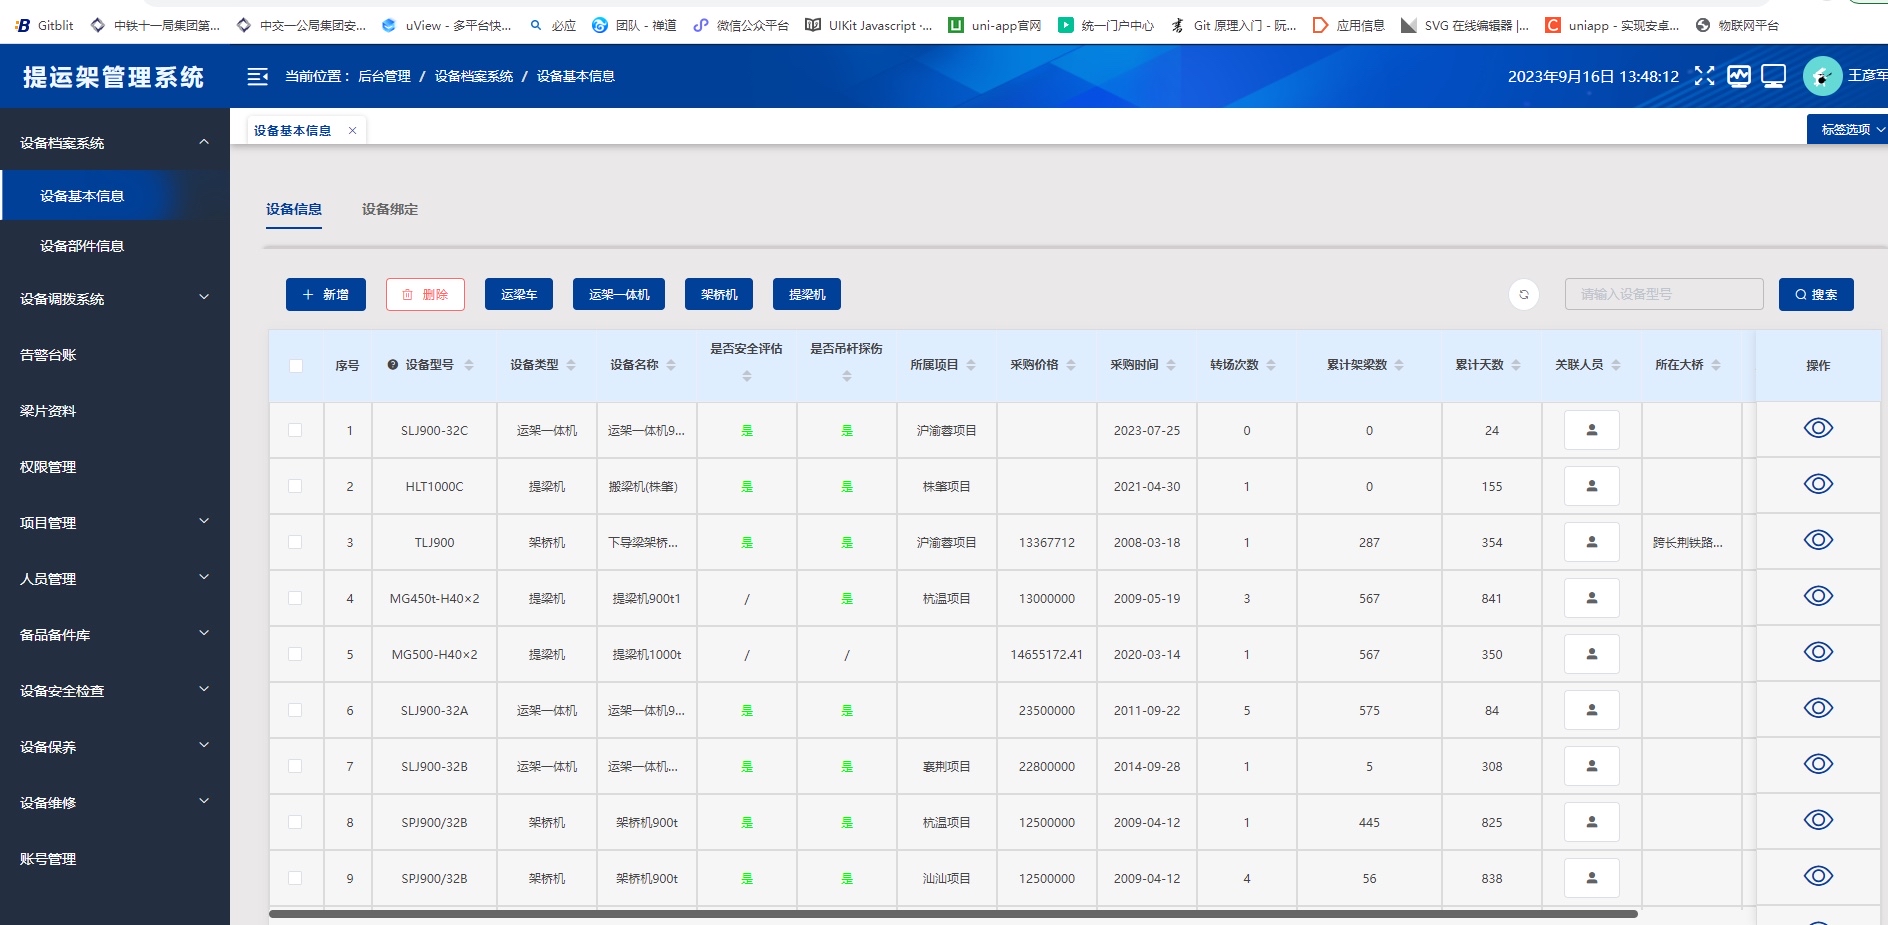The image size is (1888, 925).
Task: Click the 请输入设备型号 search input field
Action: [x=1664, y=294]
